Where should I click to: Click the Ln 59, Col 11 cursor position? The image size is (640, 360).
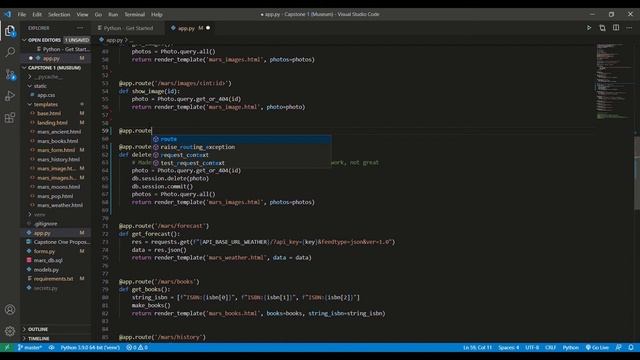coord(477,347)
